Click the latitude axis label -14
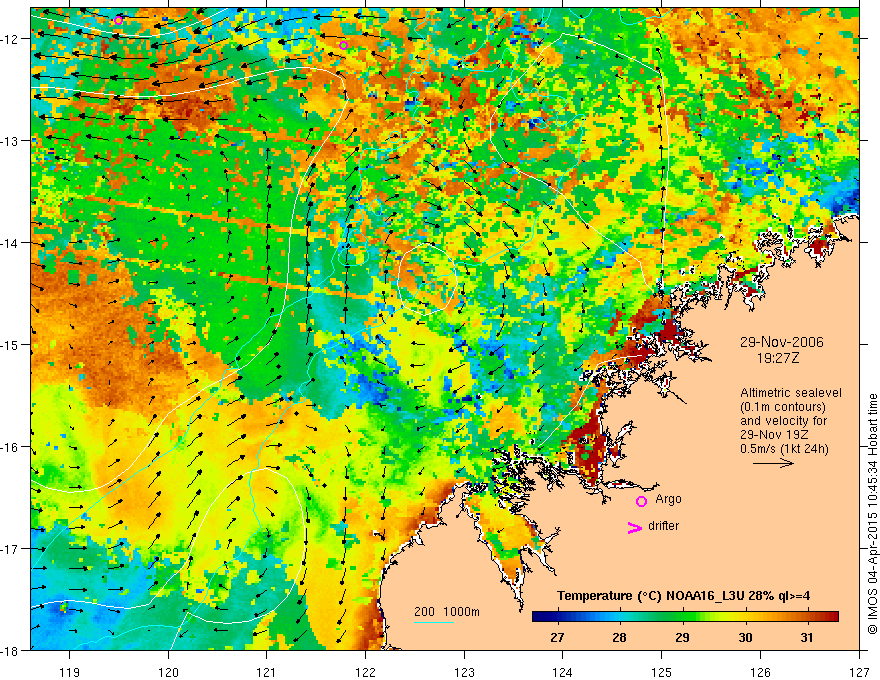880x680 pixels. click(x=10, y=243)
